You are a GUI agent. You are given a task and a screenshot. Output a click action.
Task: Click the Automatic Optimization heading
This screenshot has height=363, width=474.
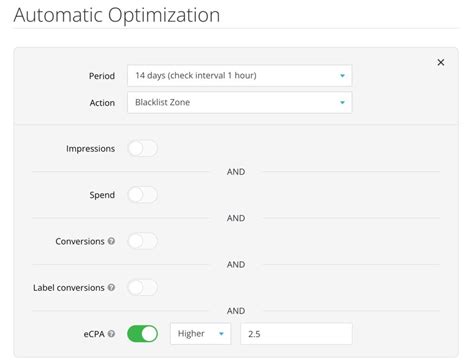[117, 15]
